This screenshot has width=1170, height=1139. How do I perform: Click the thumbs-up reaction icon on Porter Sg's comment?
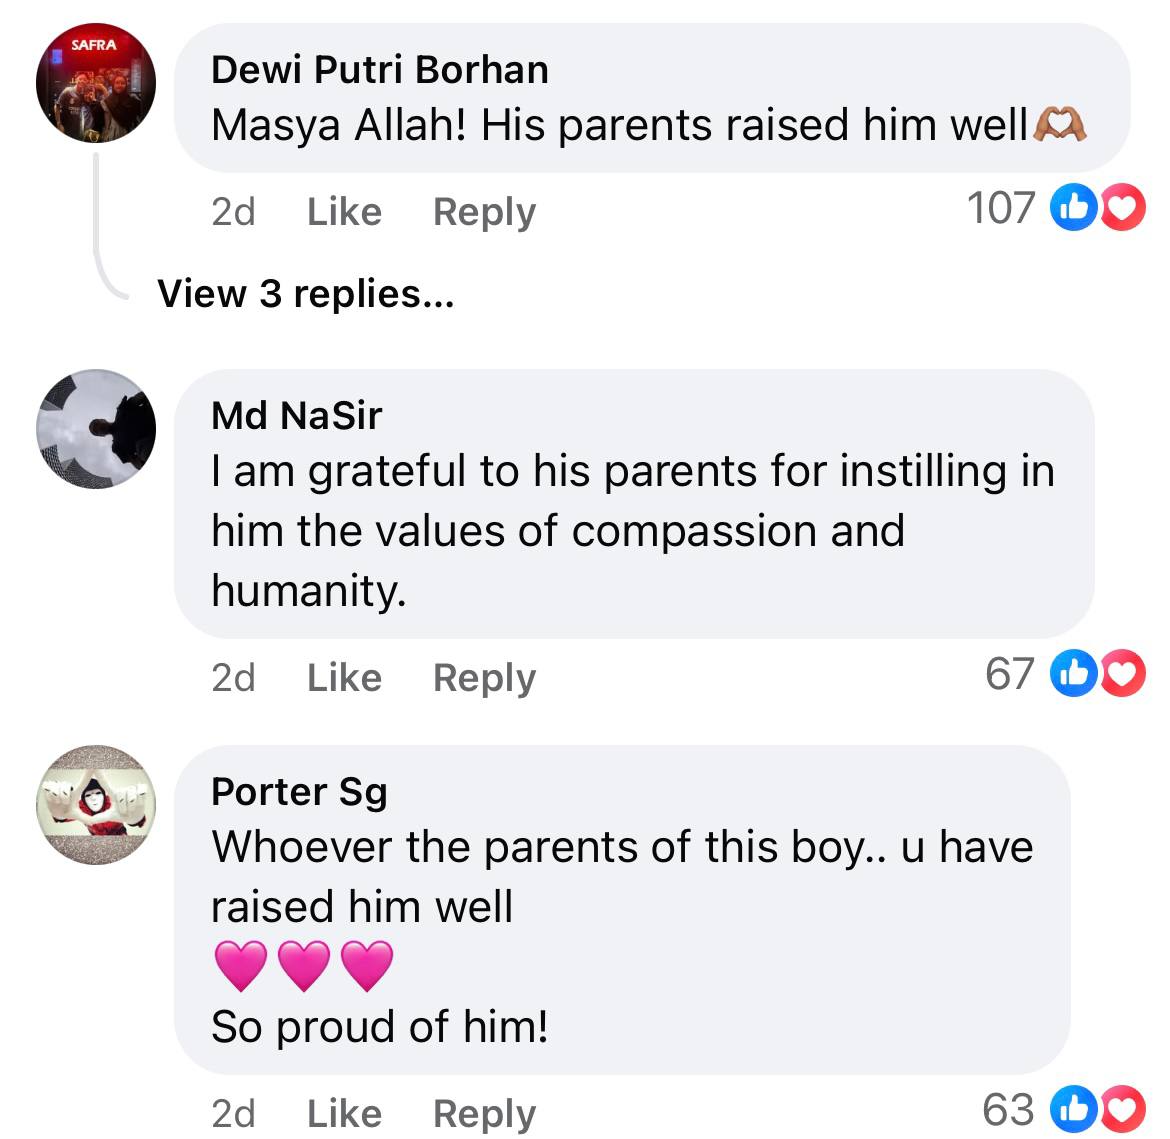click(1073, 1109)
